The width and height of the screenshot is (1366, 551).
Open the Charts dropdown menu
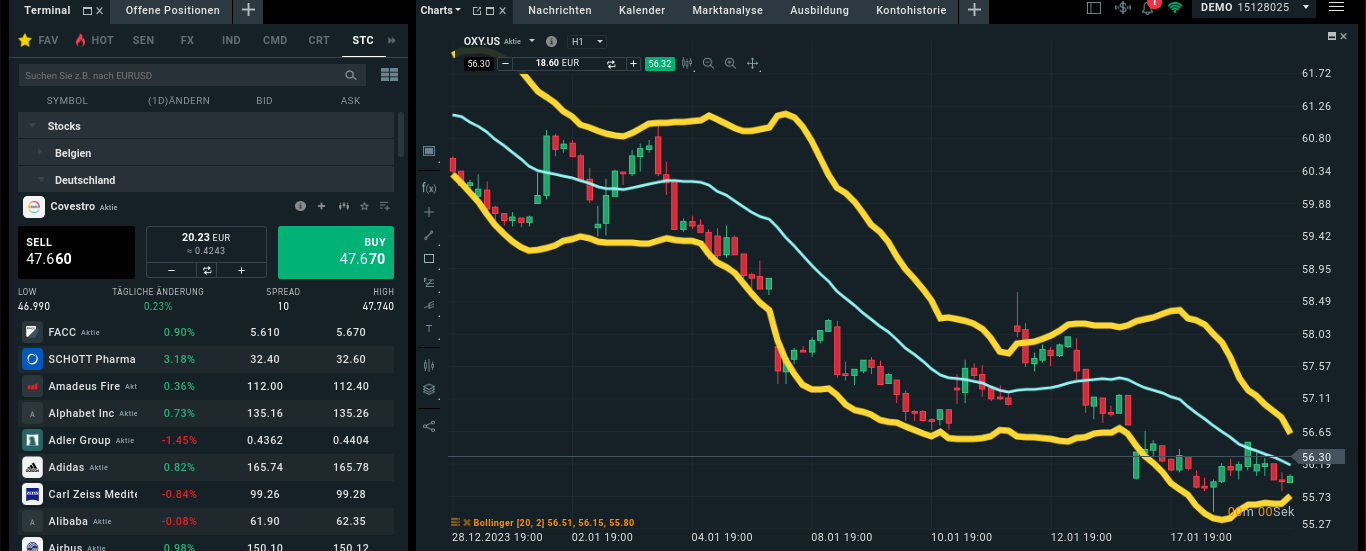click(x=441, y=10)
